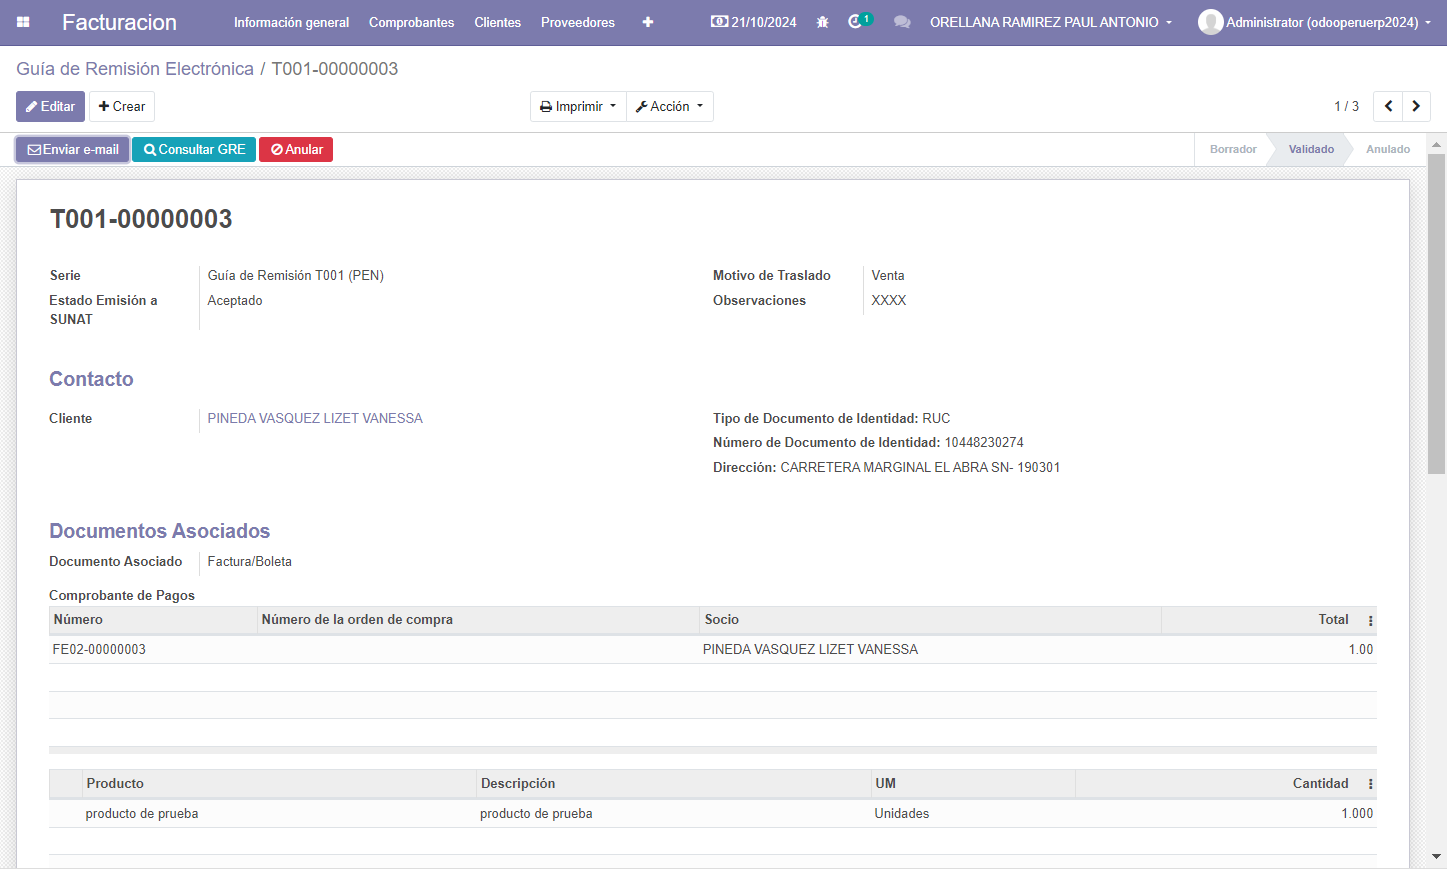Click the pager value 1 / 3
Image resolution: width=1447 pixels, height=869 pixels.
point(1346,106)
